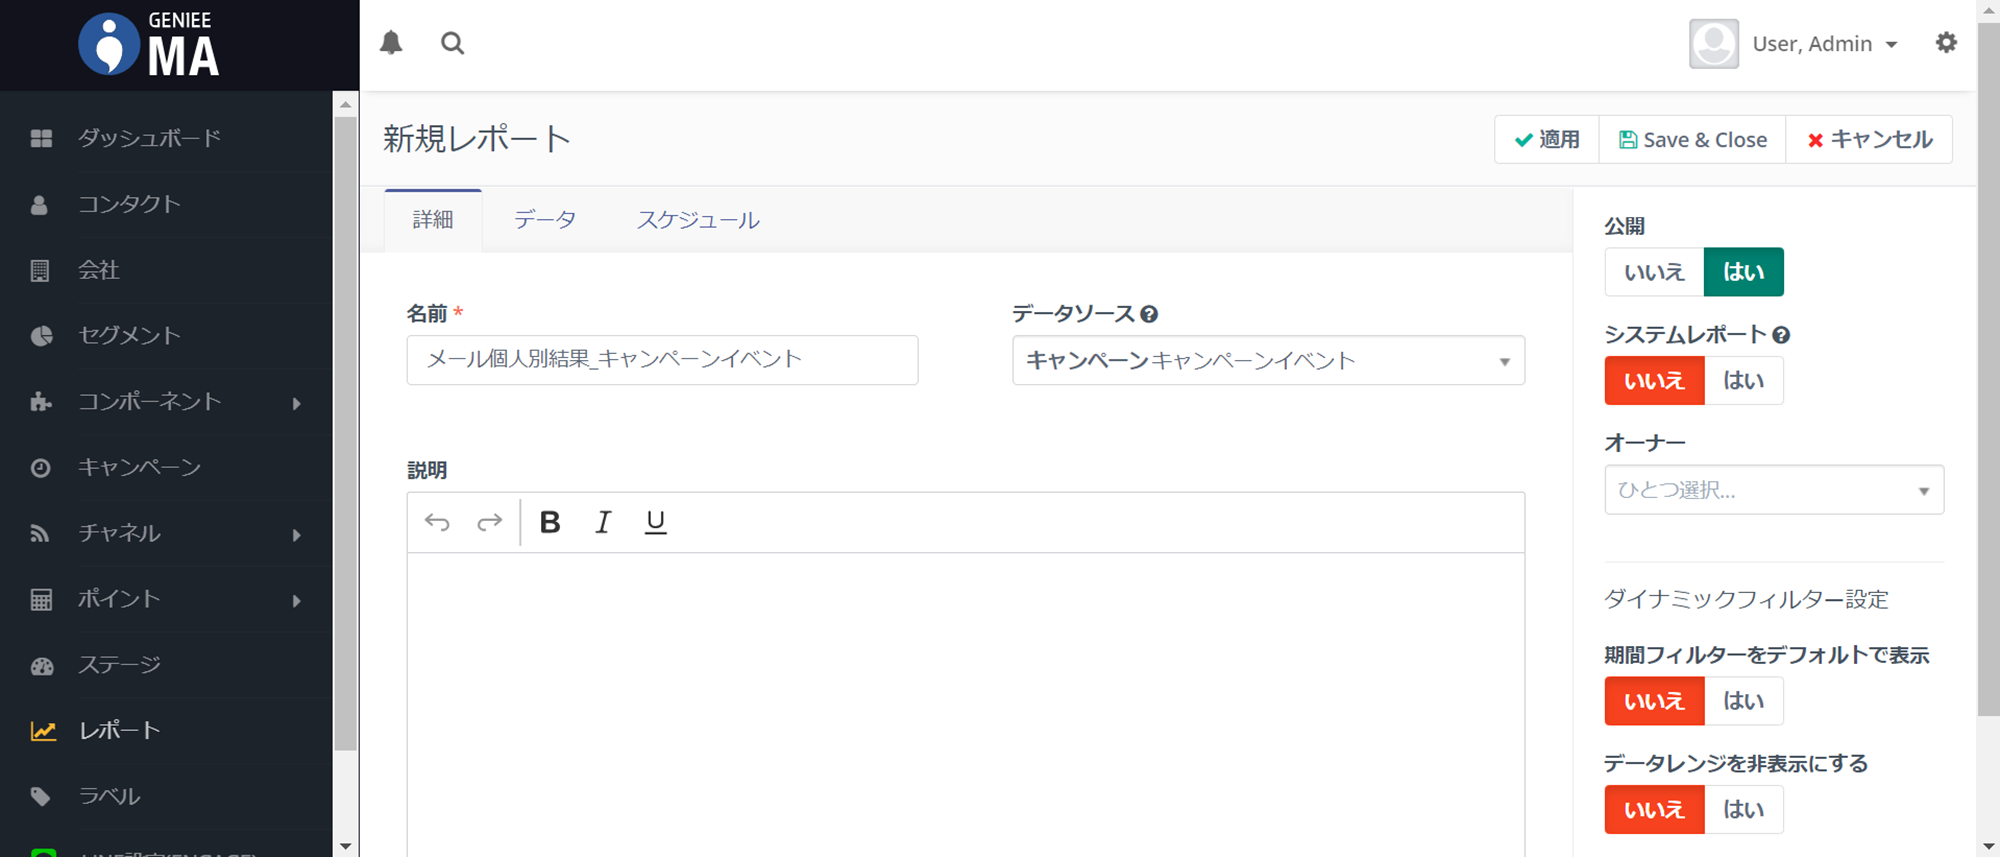Open the User, Admin account menu

(1824, 44)
